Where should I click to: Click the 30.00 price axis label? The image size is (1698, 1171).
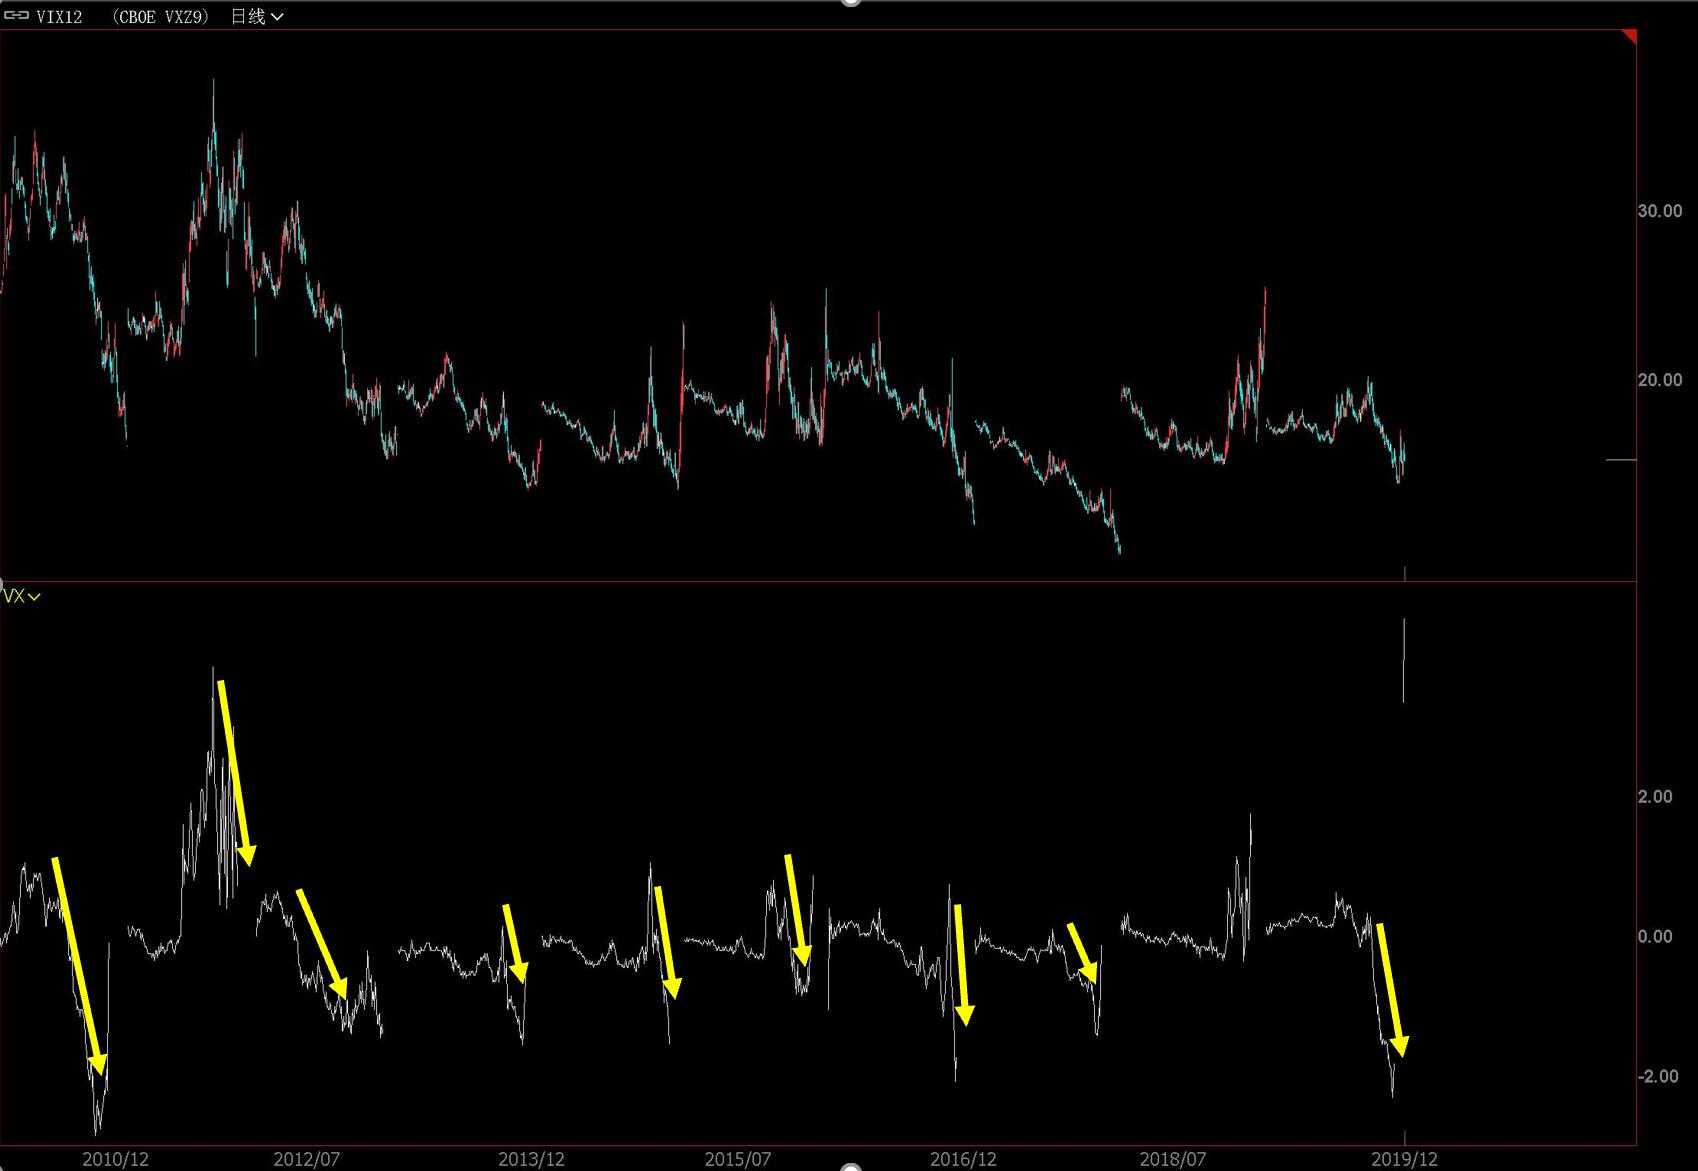point(1659,211)
